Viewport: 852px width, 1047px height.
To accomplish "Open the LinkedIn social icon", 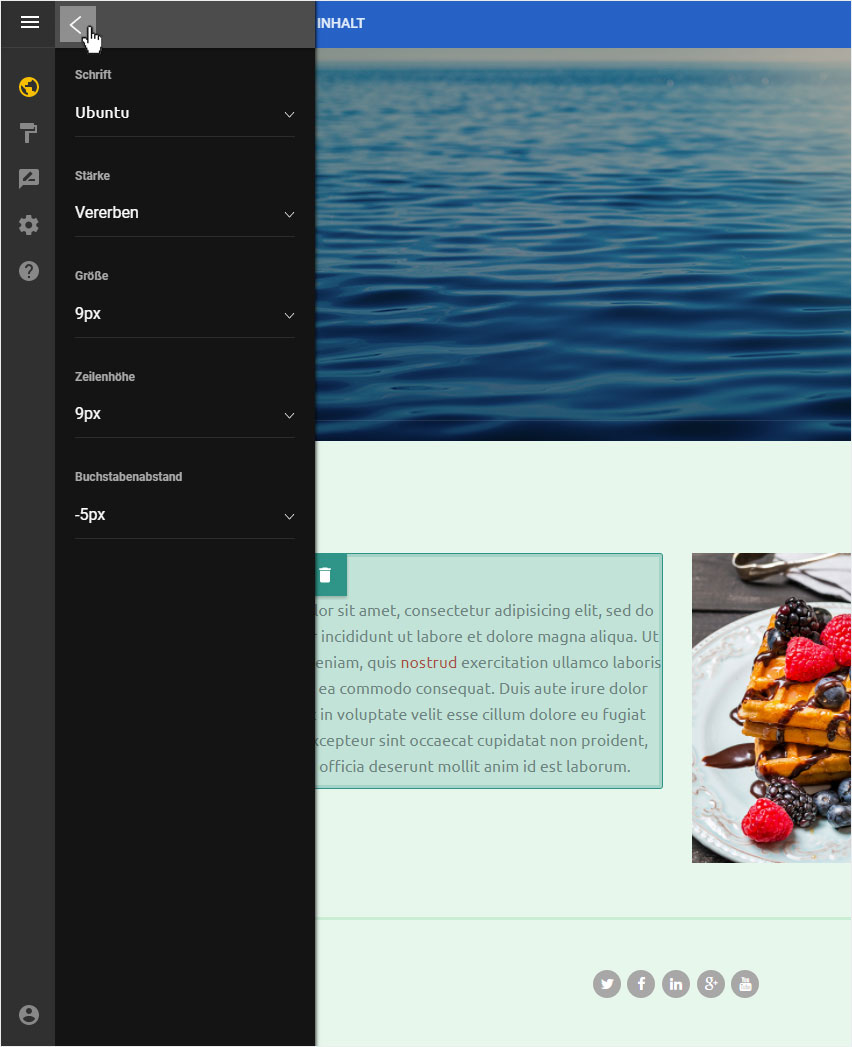I will [x=676, y=984].
